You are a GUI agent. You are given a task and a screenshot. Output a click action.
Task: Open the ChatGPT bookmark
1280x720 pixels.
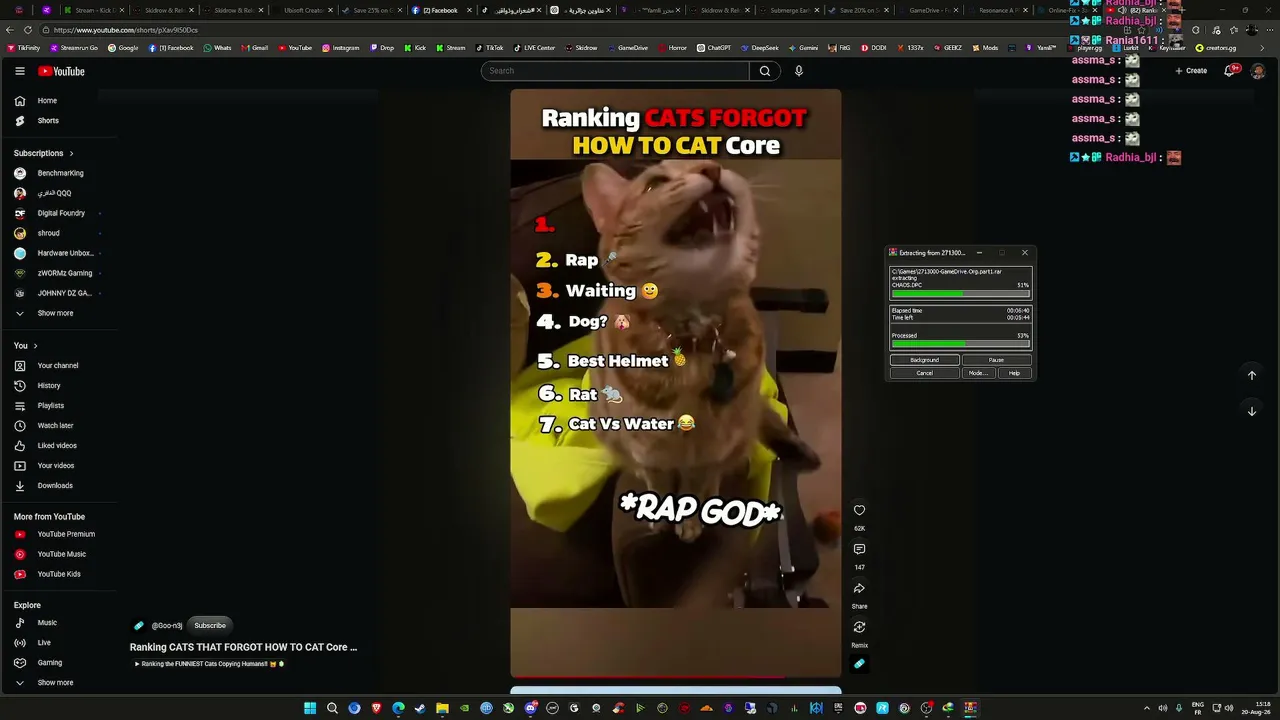tap(714, 48)
